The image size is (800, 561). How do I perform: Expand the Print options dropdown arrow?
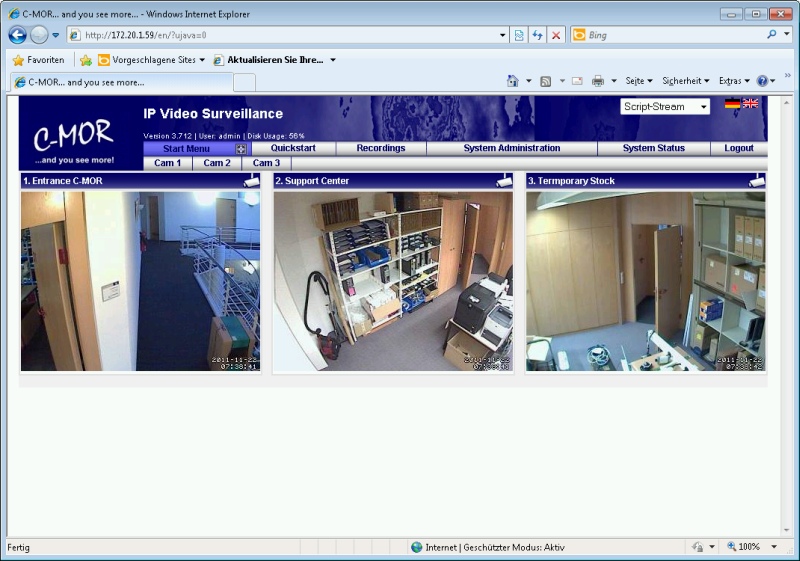point(614,81)
